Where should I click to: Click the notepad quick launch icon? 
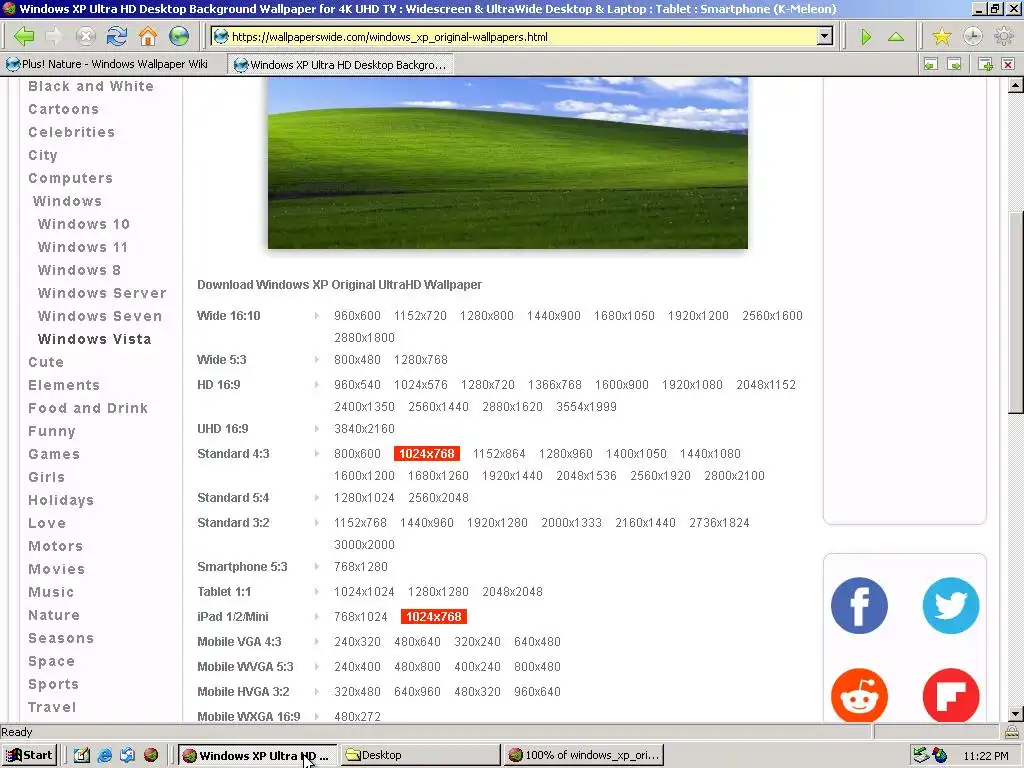pyautogui.click(x=82, y=755)
